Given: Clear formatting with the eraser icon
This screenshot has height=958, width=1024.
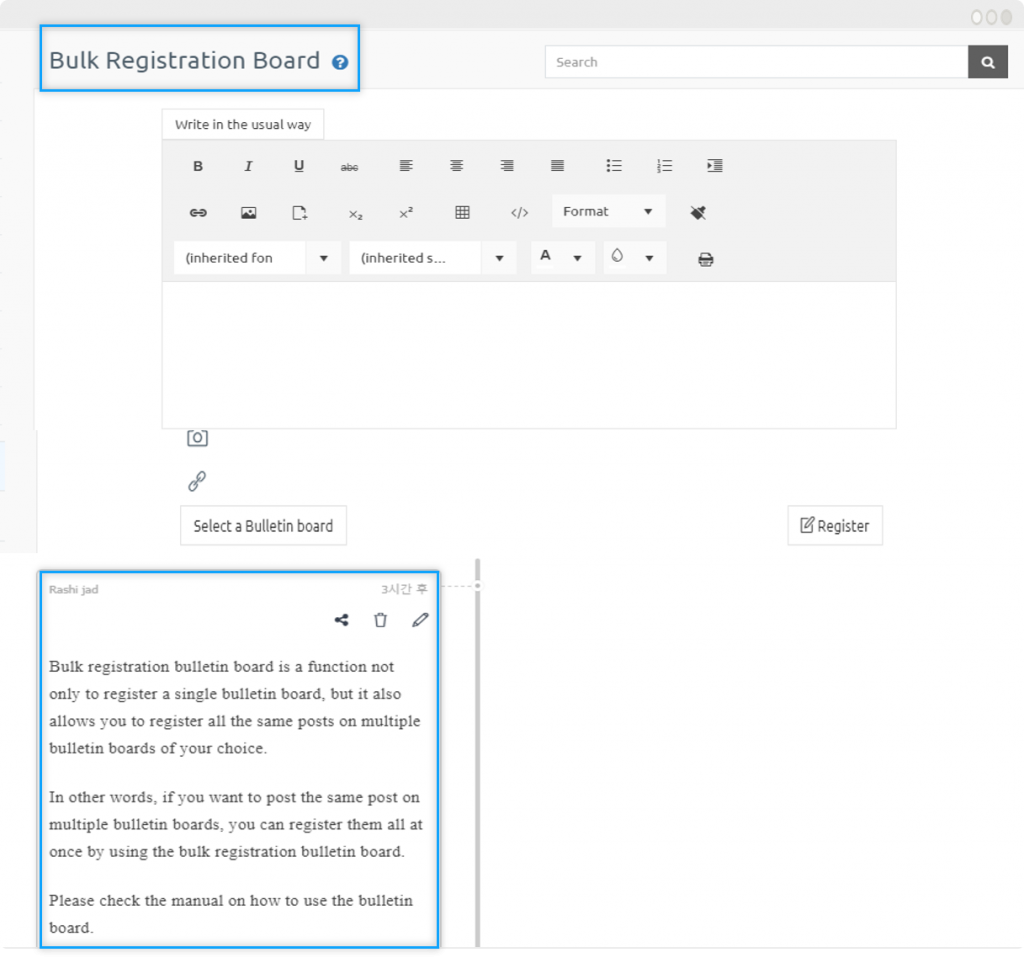Looking at the screenshot, I should pos(698,212).
